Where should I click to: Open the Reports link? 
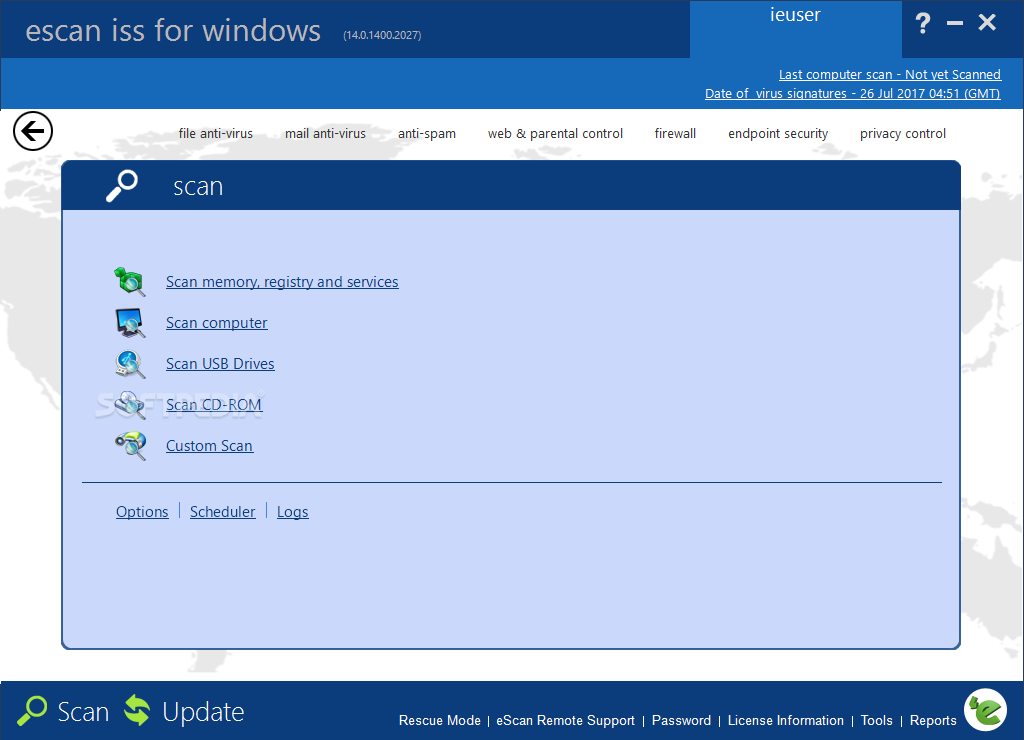[933, 720]
